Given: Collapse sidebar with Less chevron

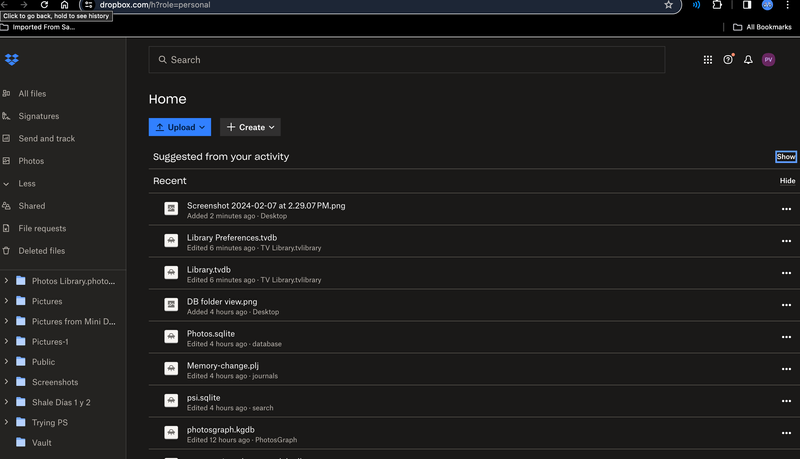Looking at the screenshot, I should [x=6, y=184].
